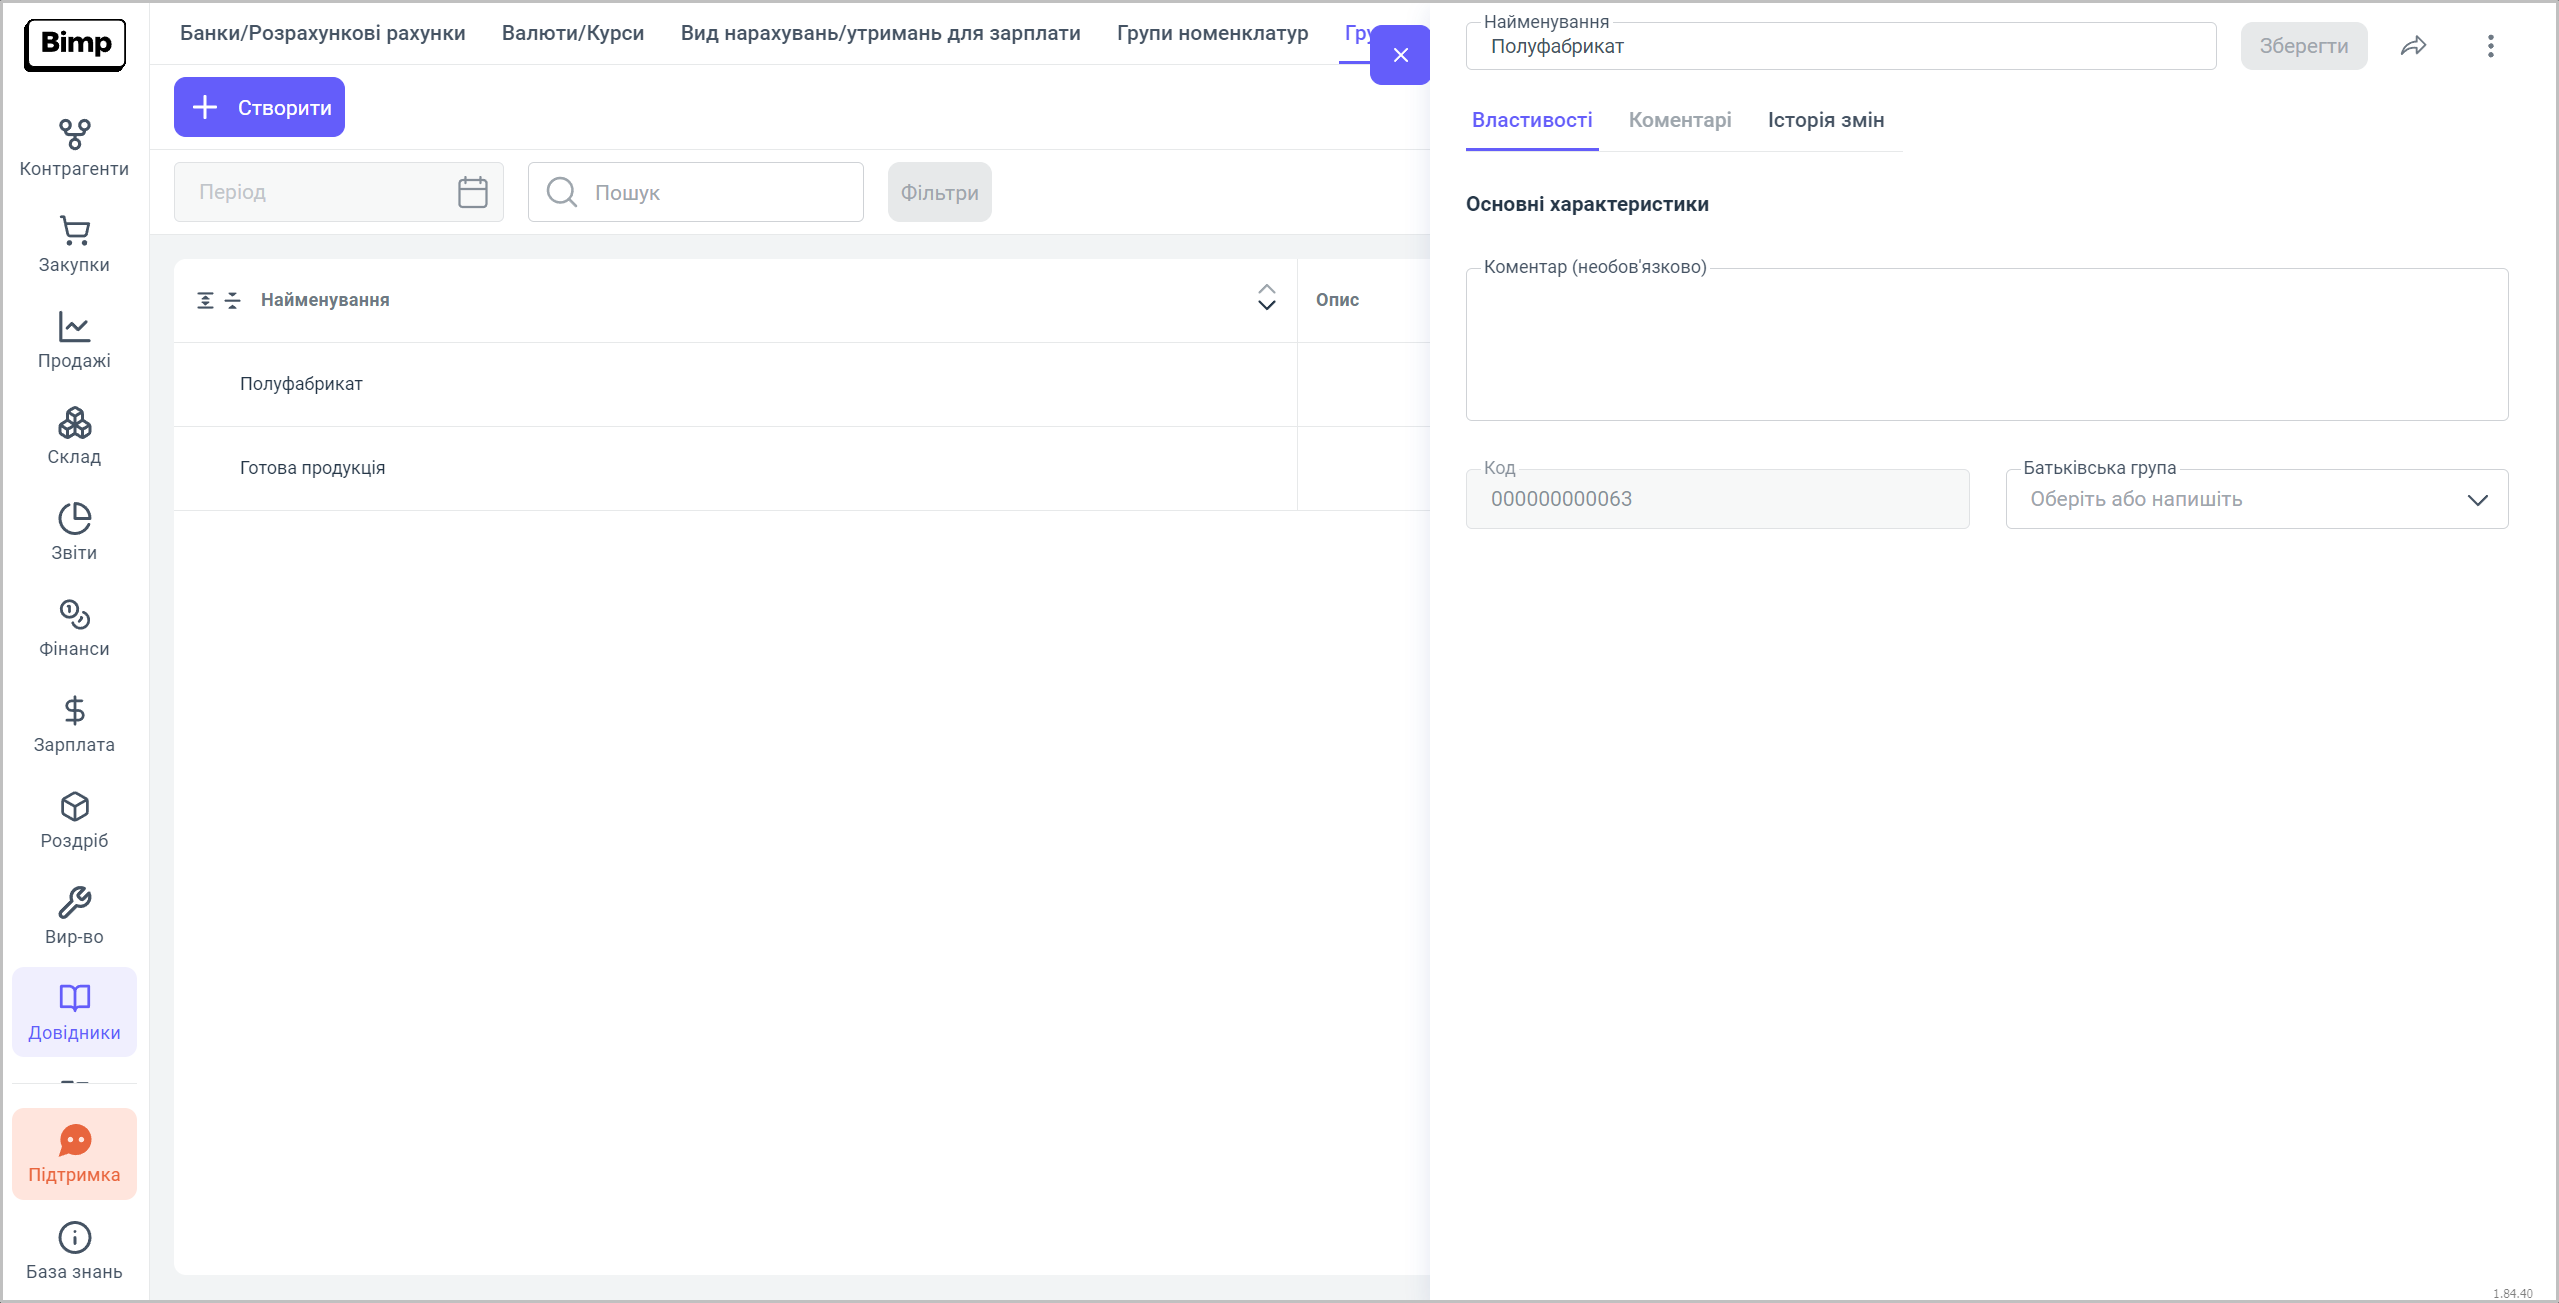Open the Контрагенти sidebar section
Screen dimensions: 2559x1303
(74, 148)
